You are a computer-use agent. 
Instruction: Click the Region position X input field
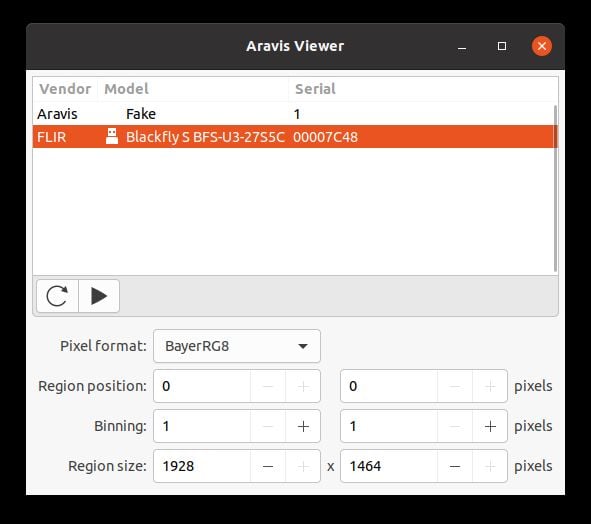[x=202, y=386]
